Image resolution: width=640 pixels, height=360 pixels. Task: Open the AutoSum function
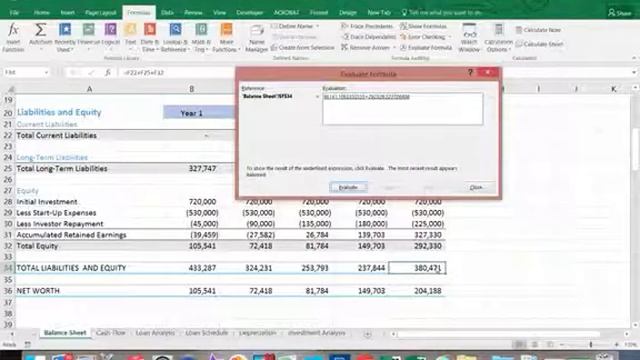tap(40, 37)
